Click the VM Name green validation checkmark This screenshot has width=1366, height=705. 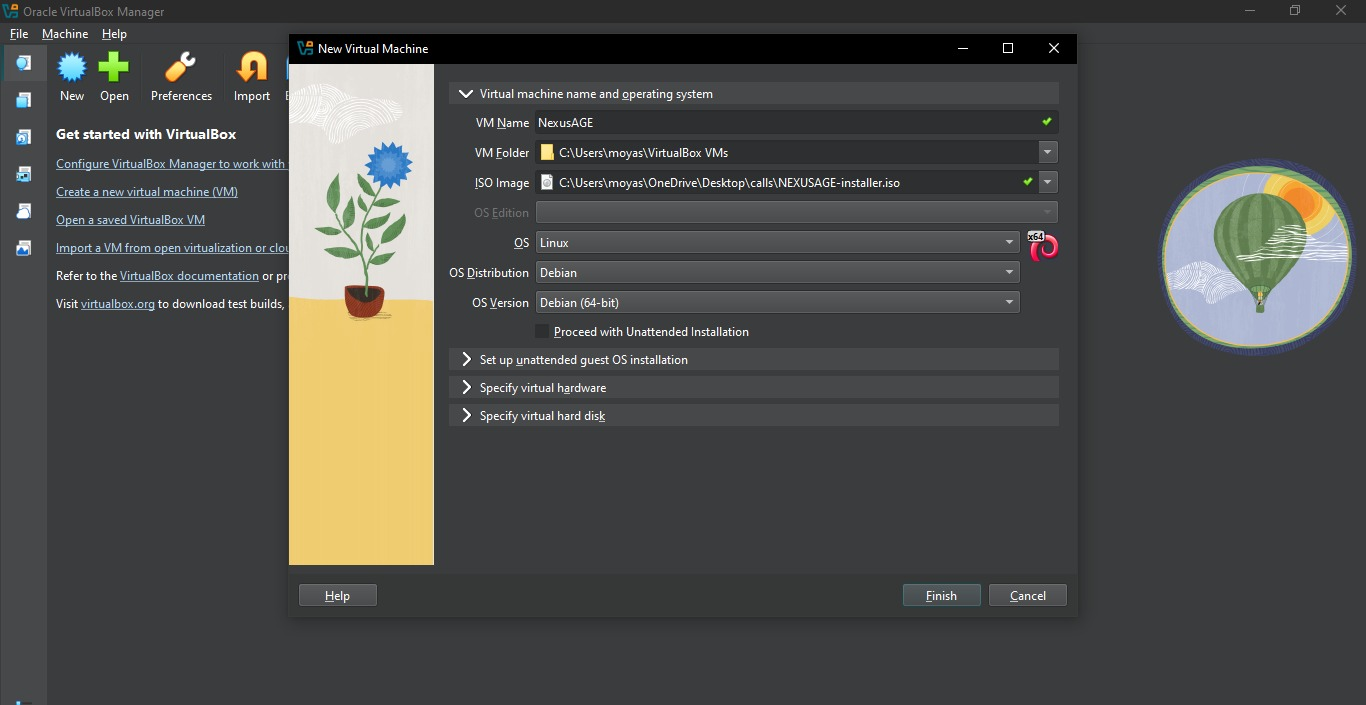[1046, 122]
